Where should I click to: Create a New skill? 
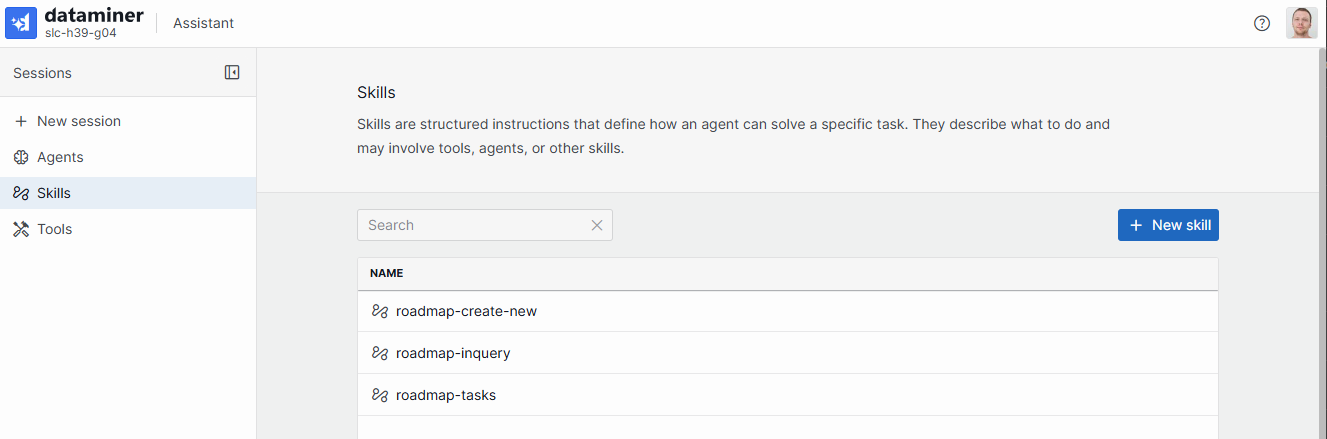point(1168,225)
